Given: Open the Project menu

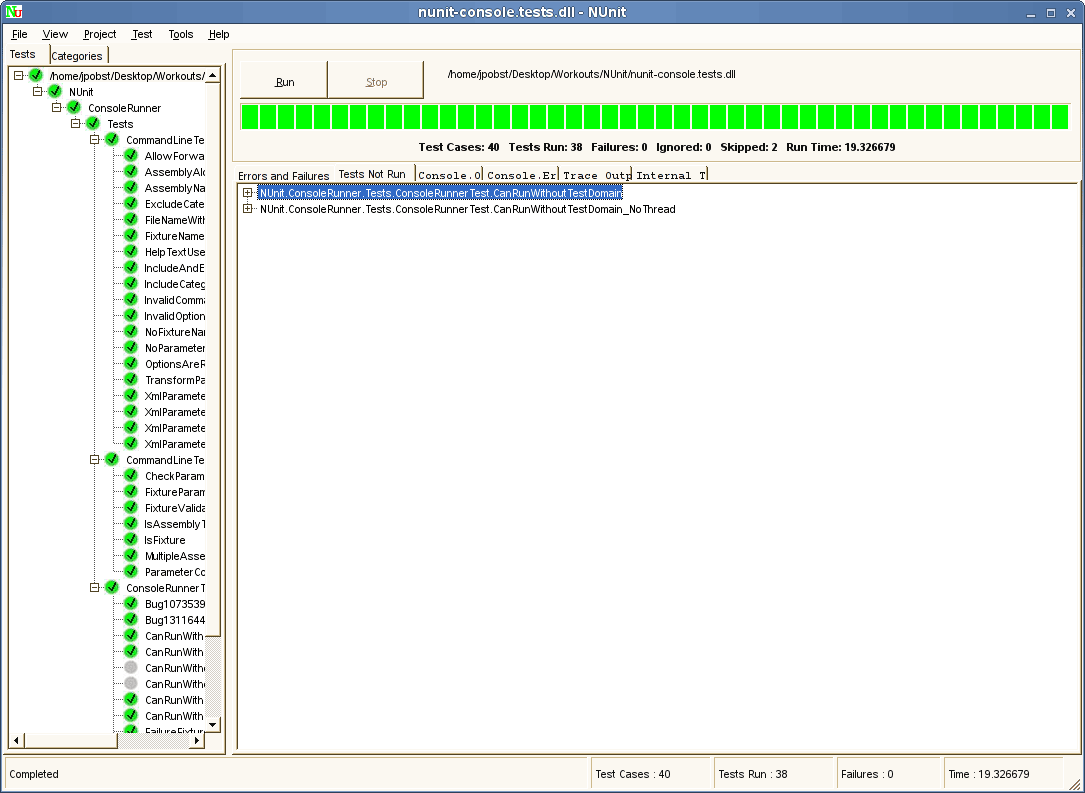Looking at the screenshot, I should [100, 34].
